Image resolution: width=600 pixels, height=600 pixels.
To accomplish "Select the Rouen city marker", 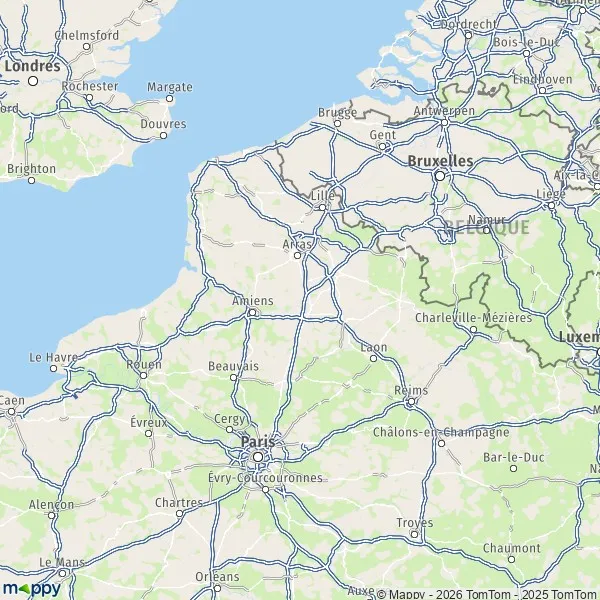I will tap(143, 376).
